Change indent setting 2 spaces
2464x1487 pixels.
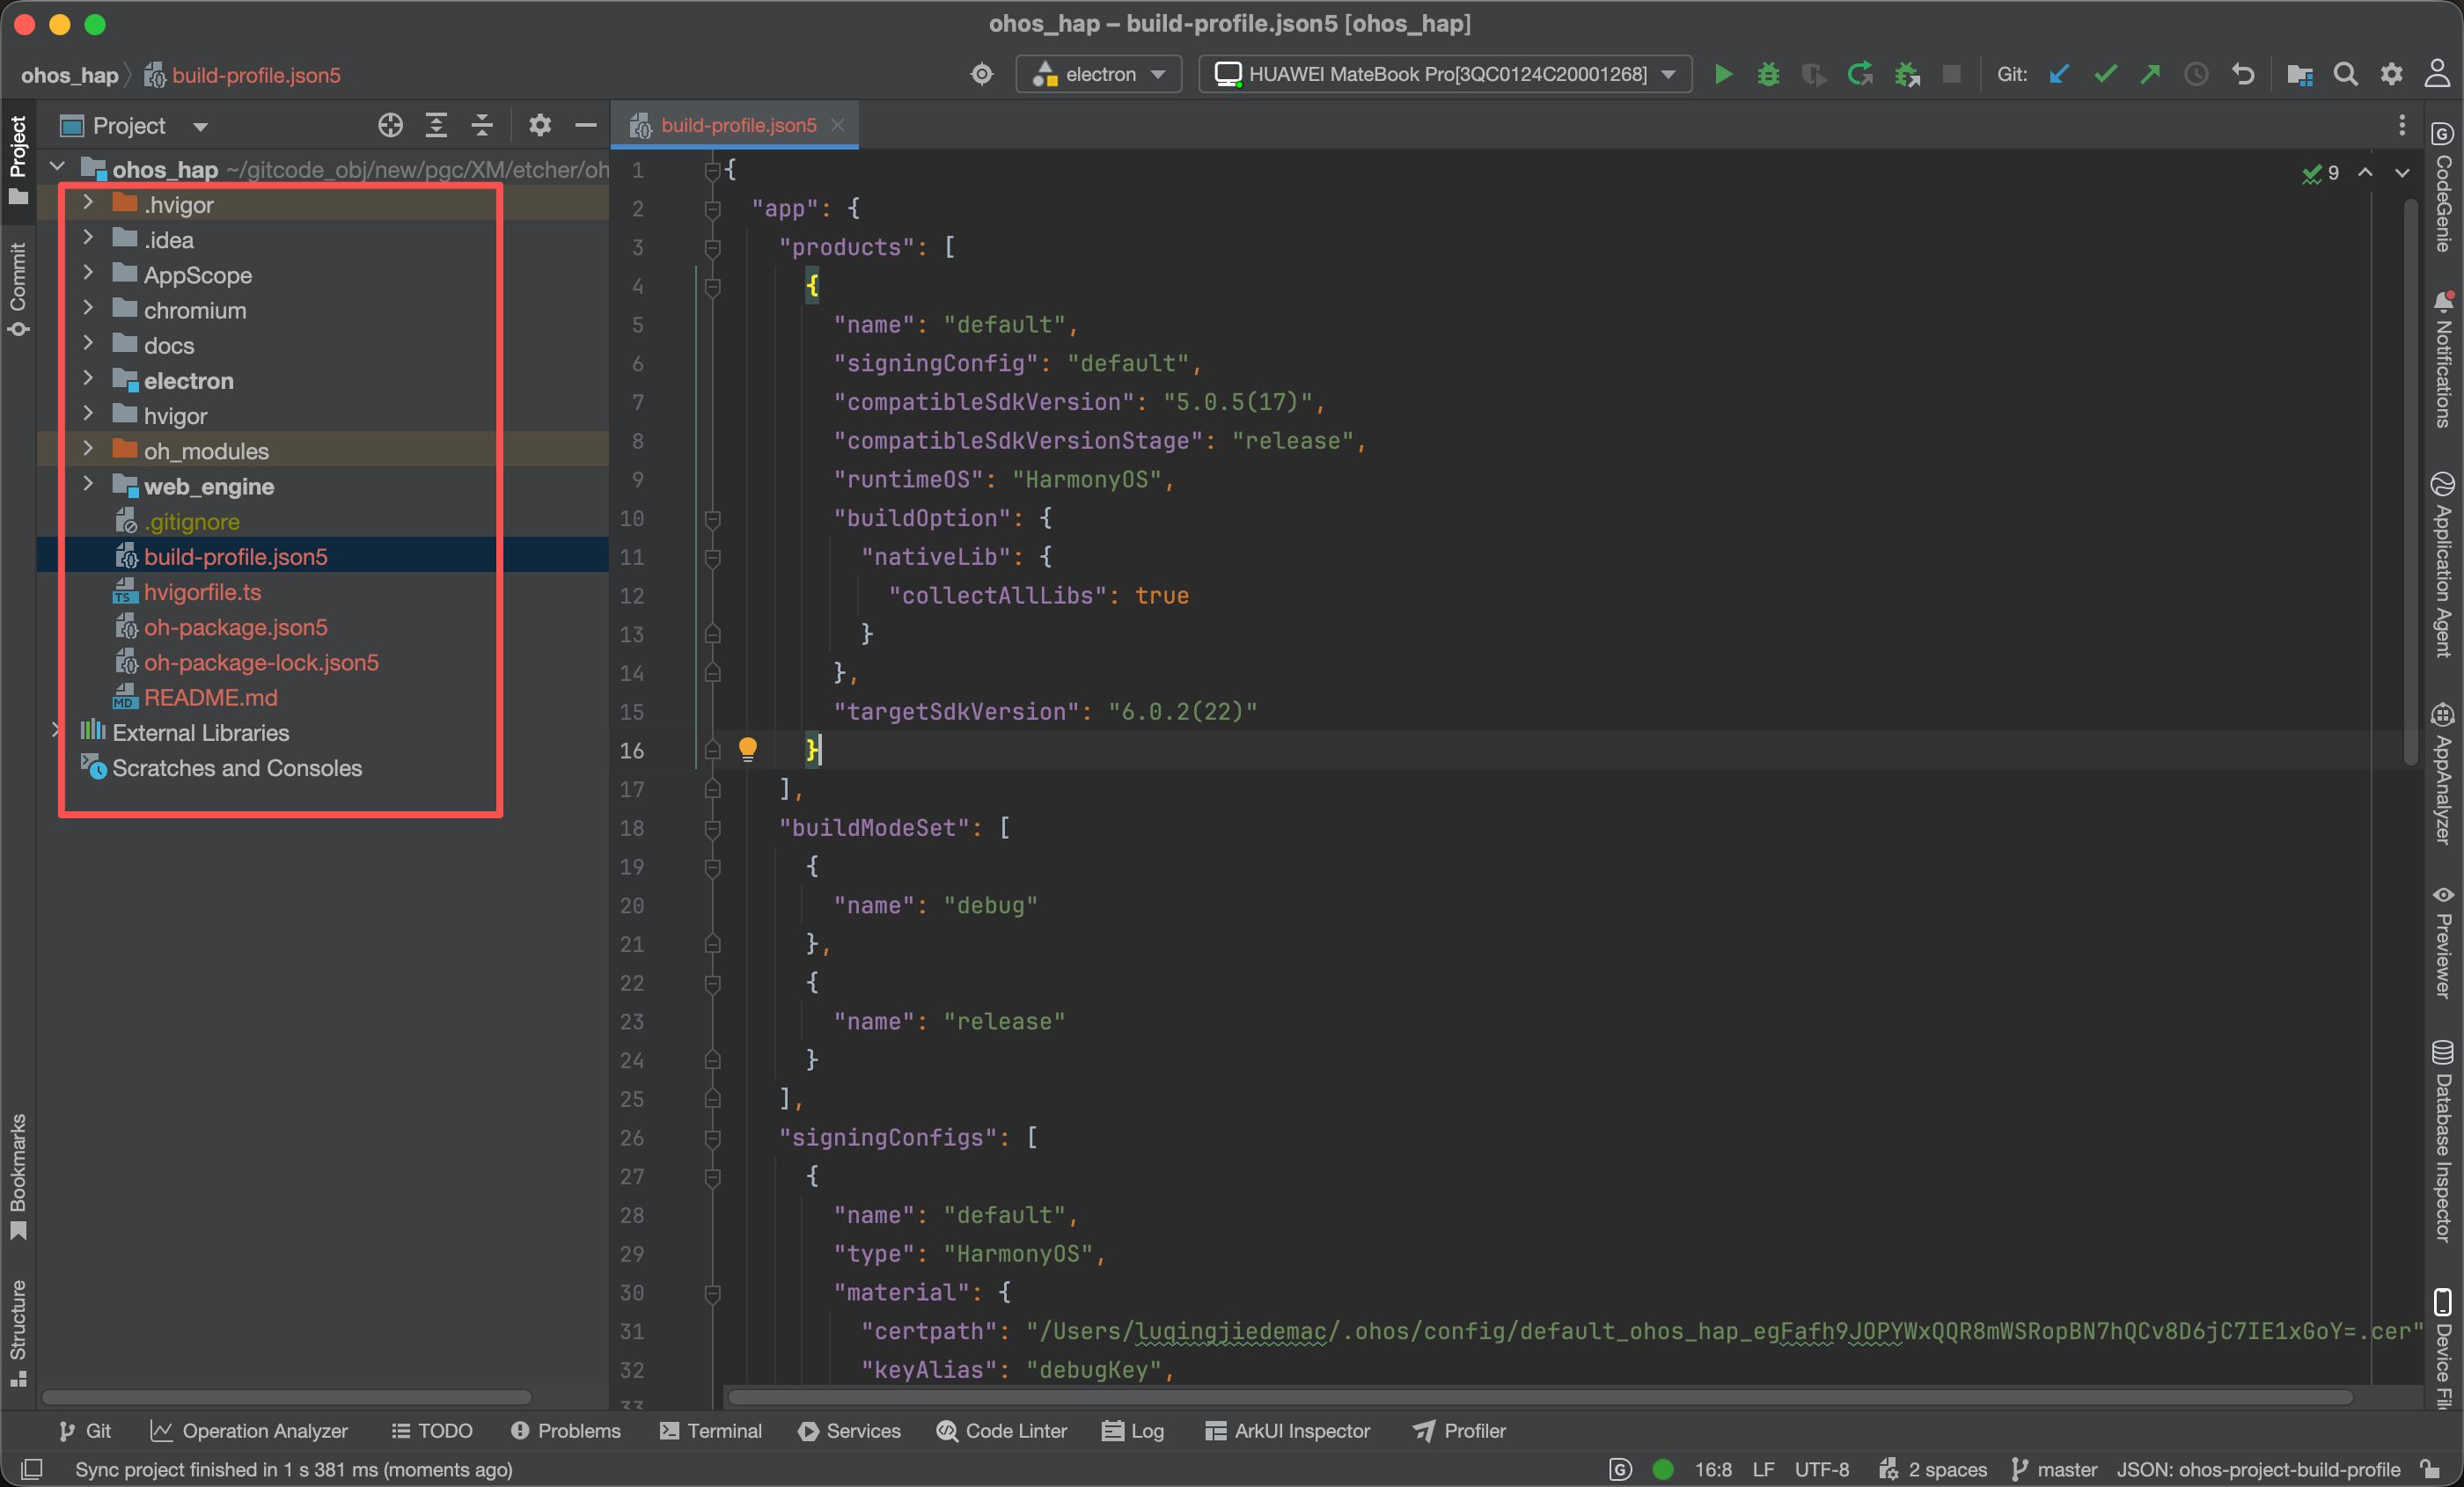coord(1933,1469)
